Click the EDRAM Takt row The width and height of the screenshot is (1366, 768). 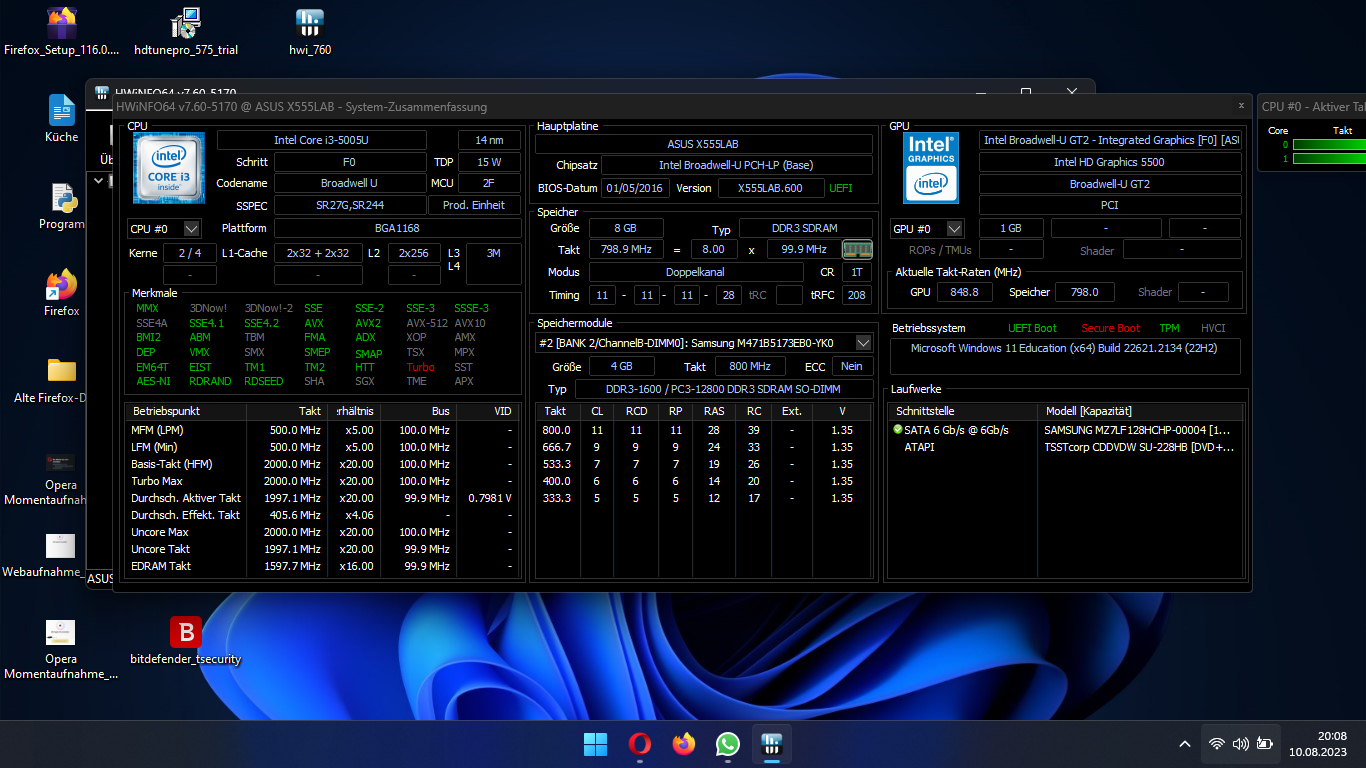[x=322, y=566]
